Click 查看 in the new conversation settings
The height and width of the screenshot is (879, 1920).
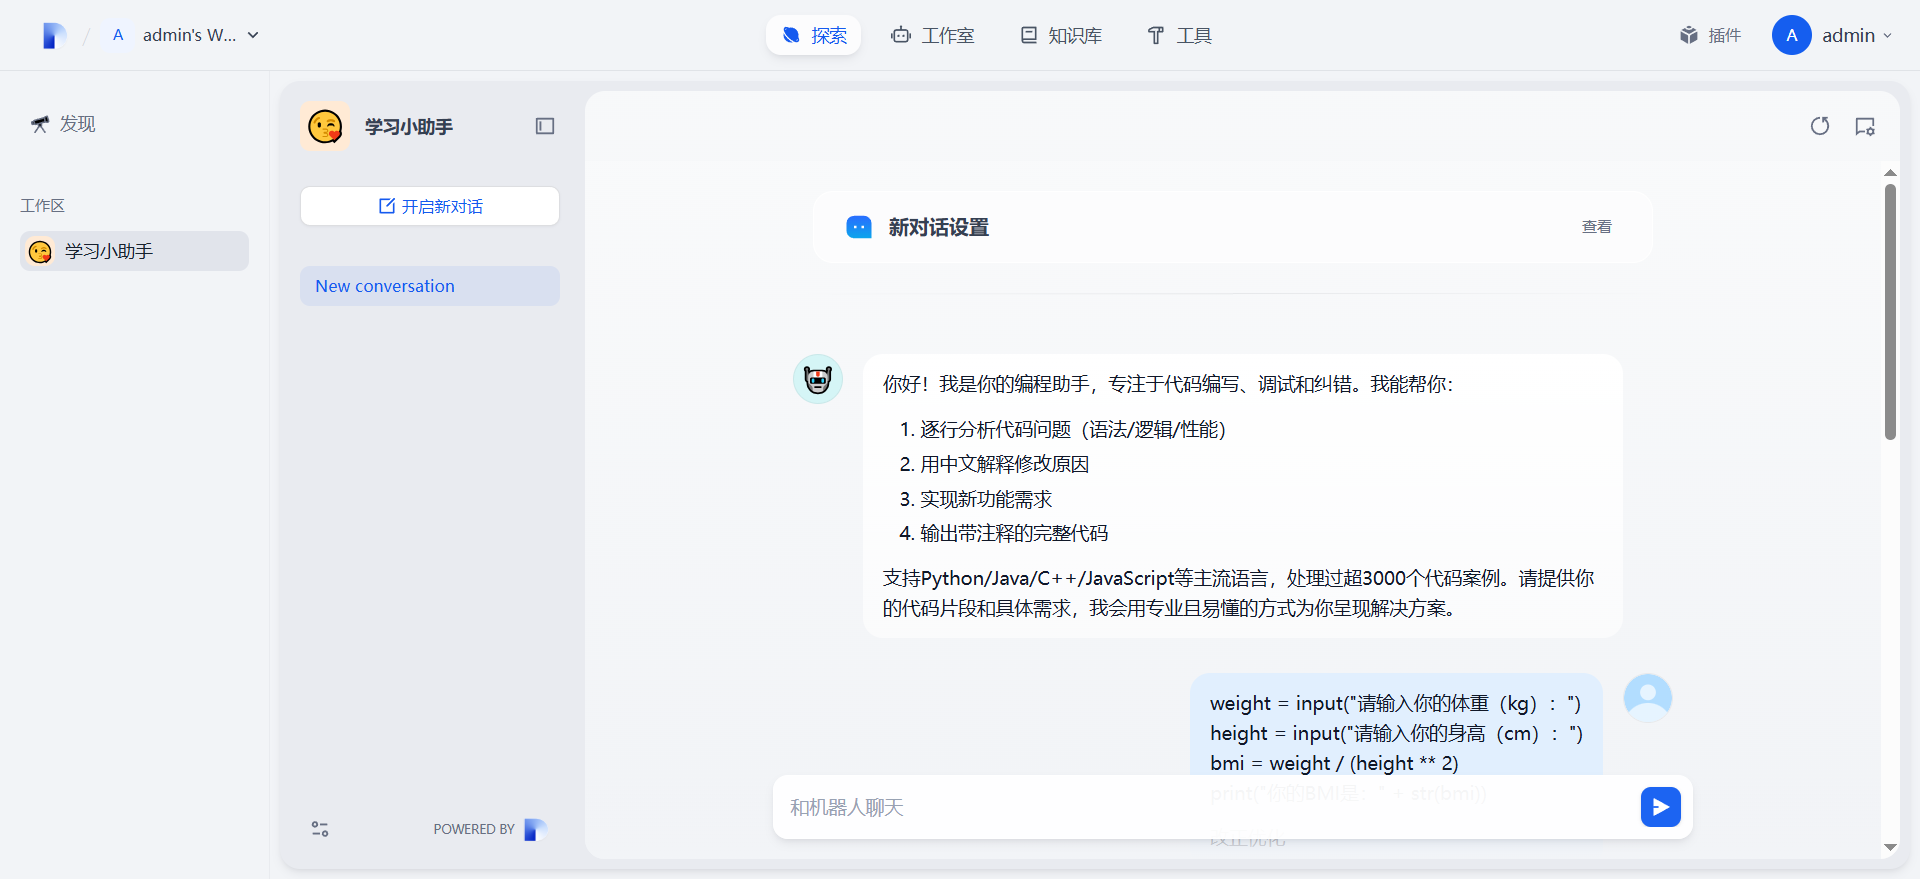[1597, 227]
